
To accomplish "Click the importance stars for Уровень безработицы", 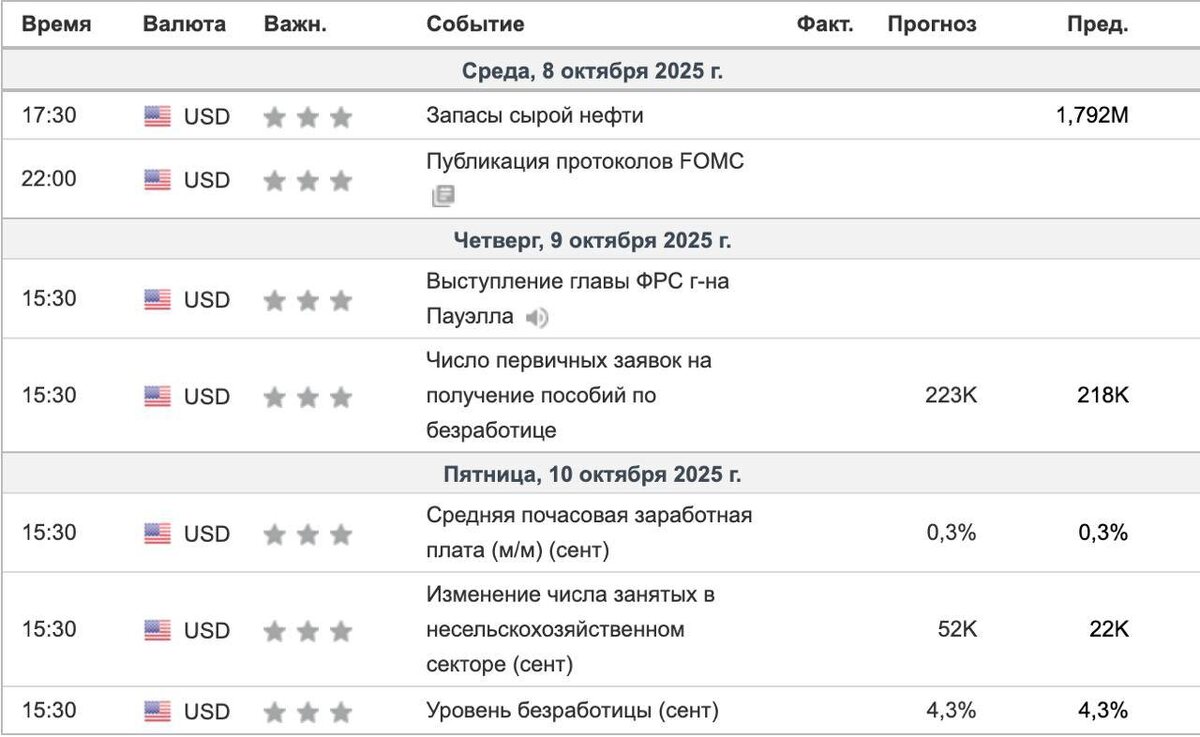I will tap(308, 713).
